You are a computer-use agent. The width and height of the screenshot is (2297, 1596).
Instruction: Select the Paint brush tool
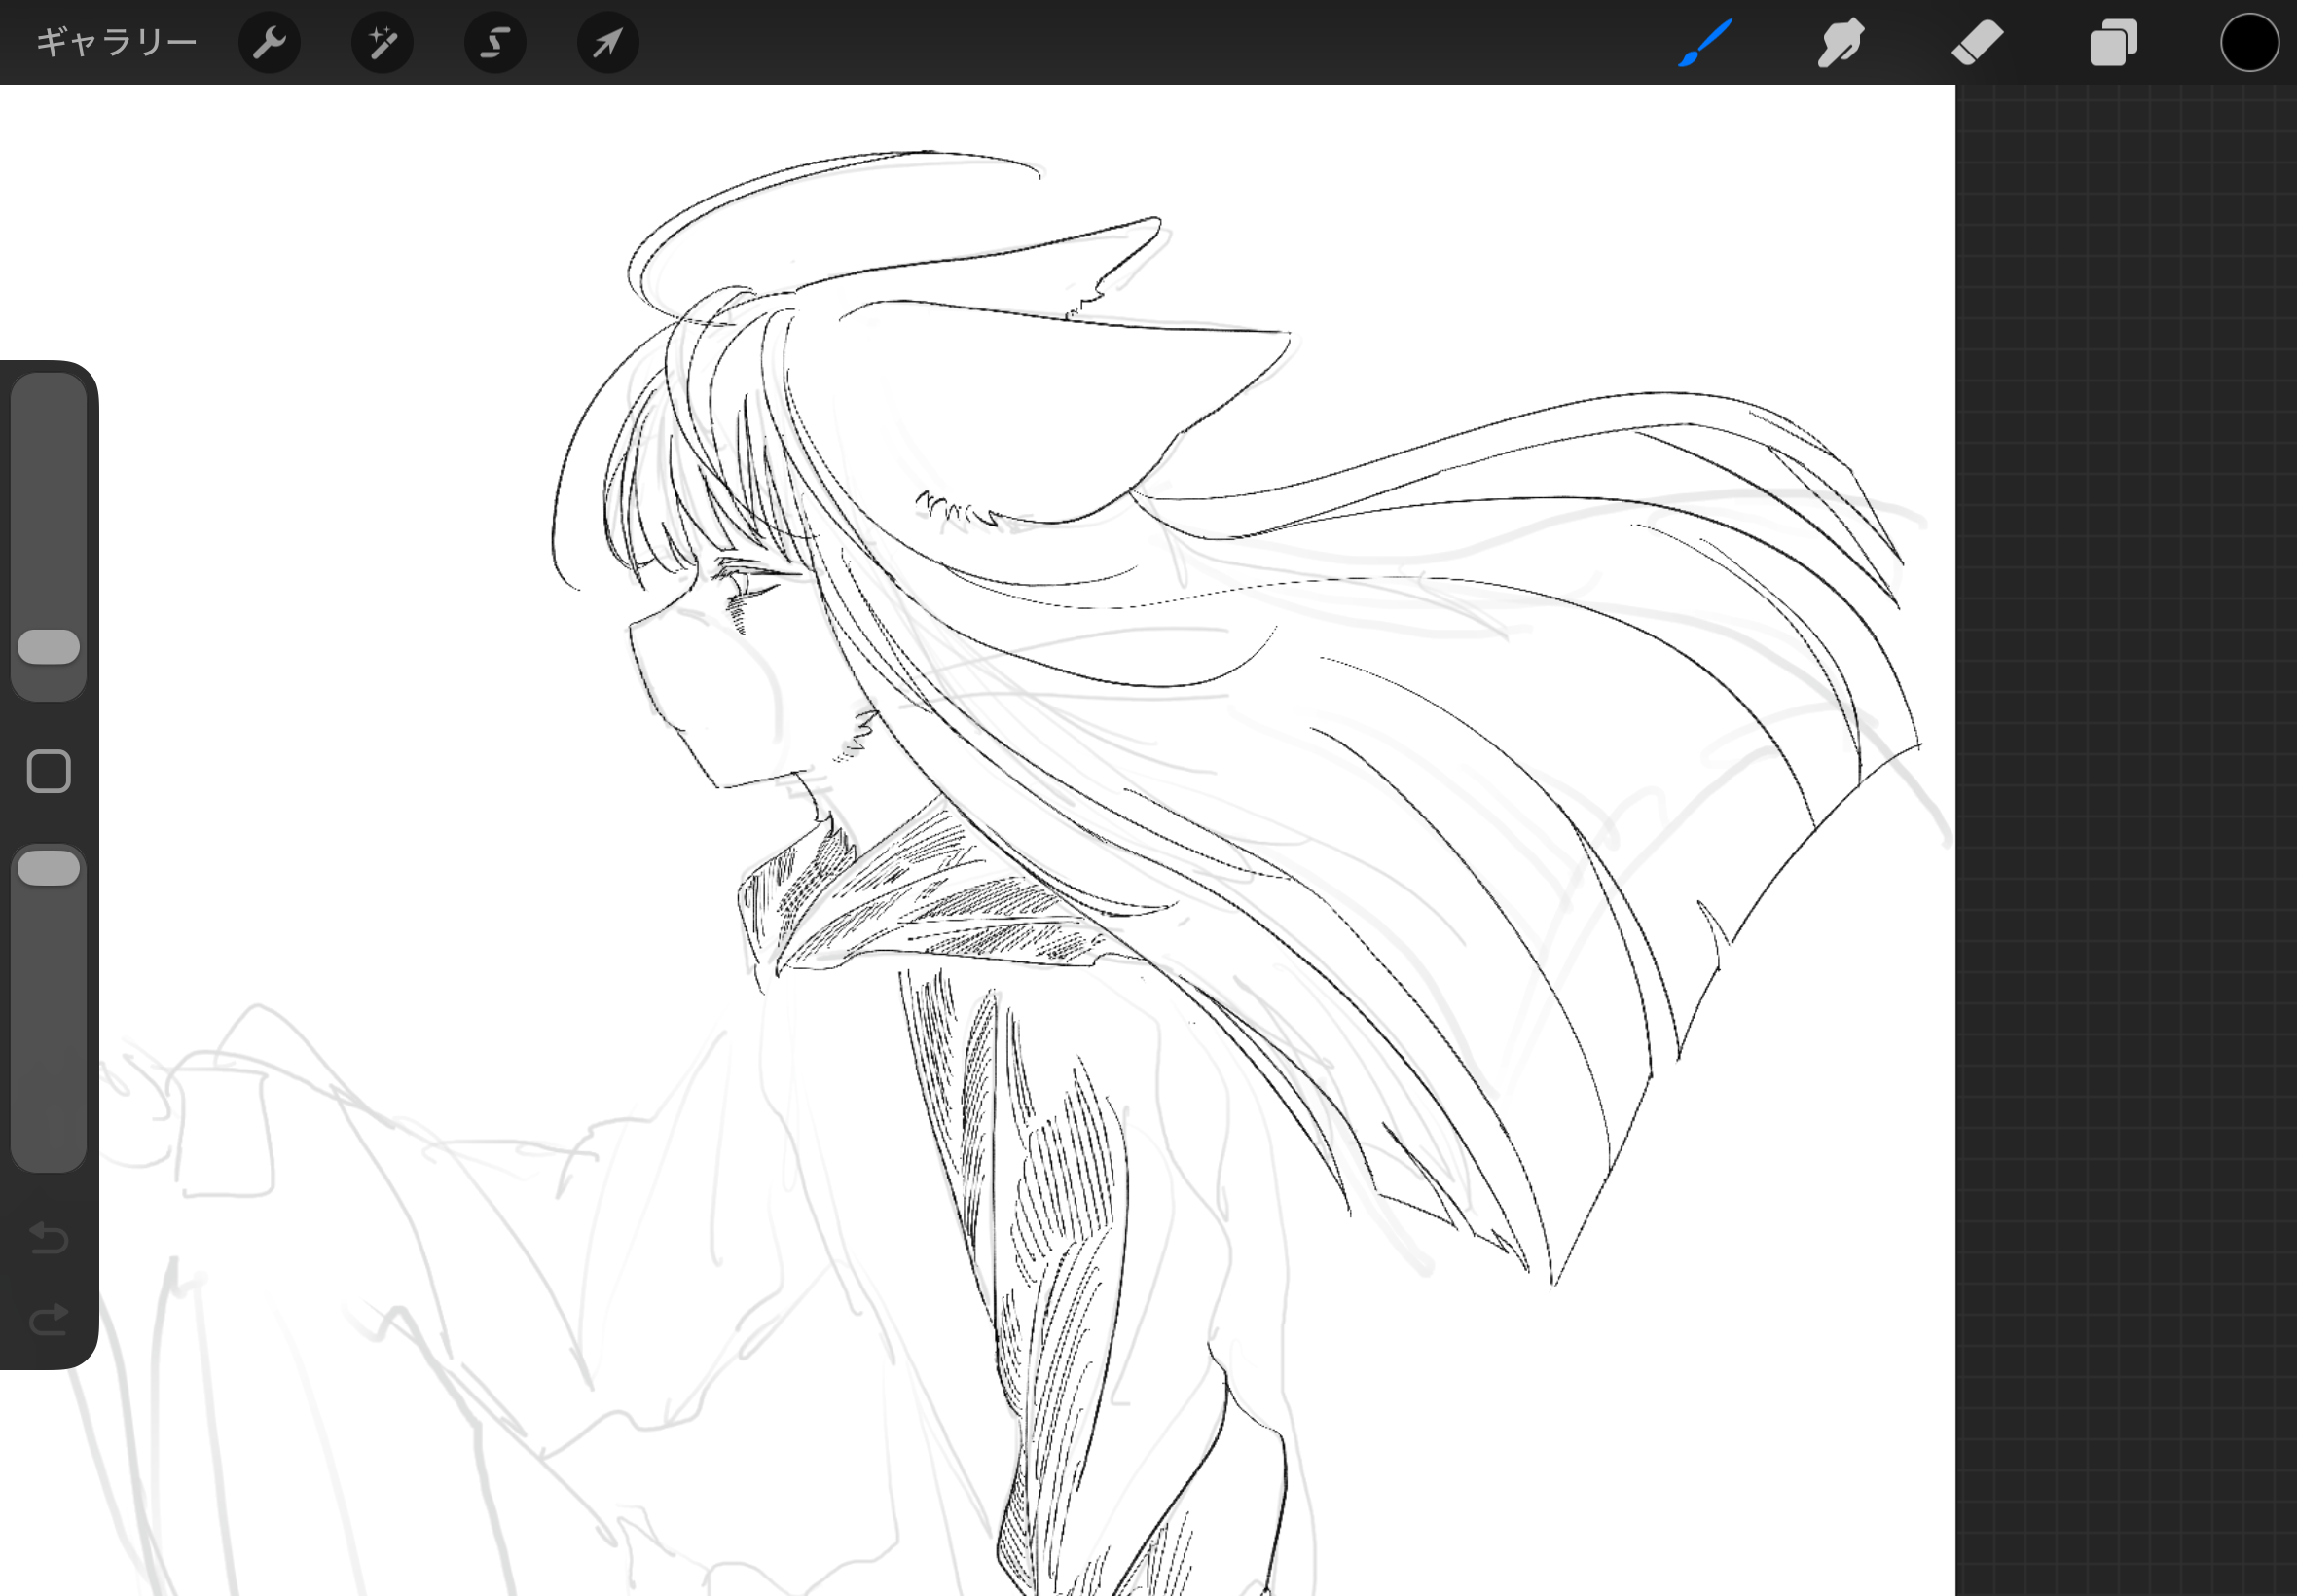pyautogui.click(x=1704, y=43)
